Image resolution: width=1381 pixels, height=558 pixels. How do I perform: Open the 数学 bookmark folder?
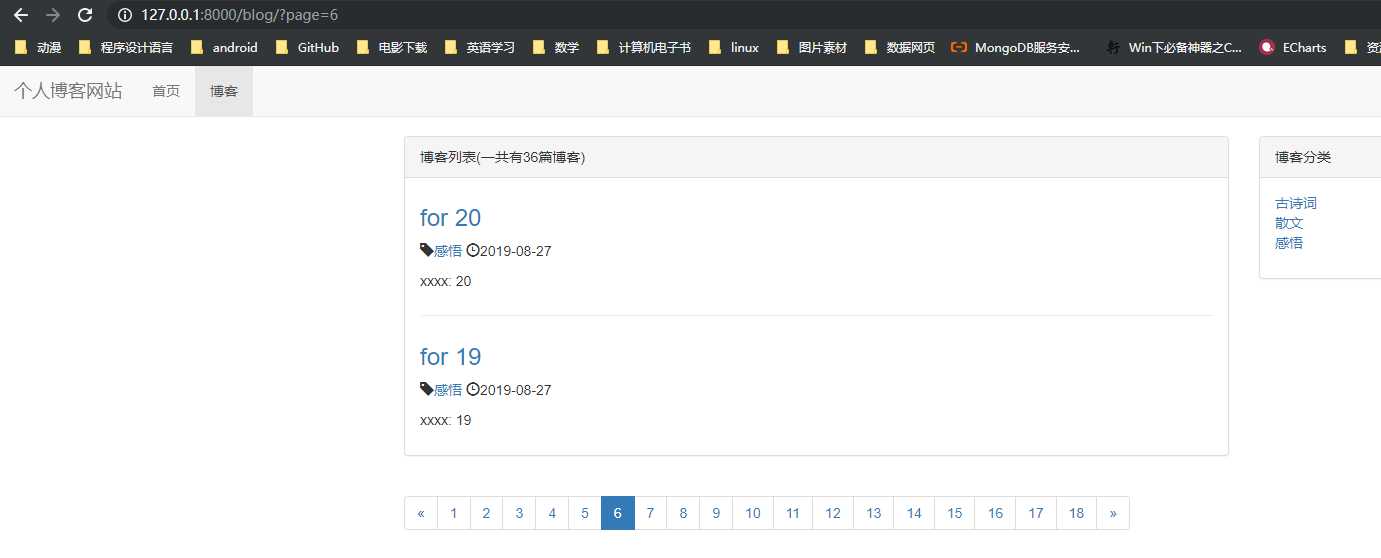556,47
